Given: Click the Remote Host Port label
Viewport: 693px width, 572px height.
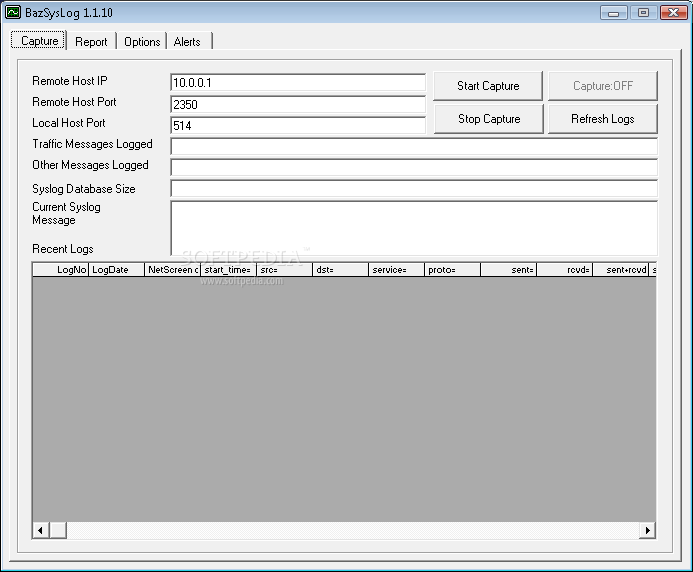Looking at the screenshot, I should pos(74,102).
